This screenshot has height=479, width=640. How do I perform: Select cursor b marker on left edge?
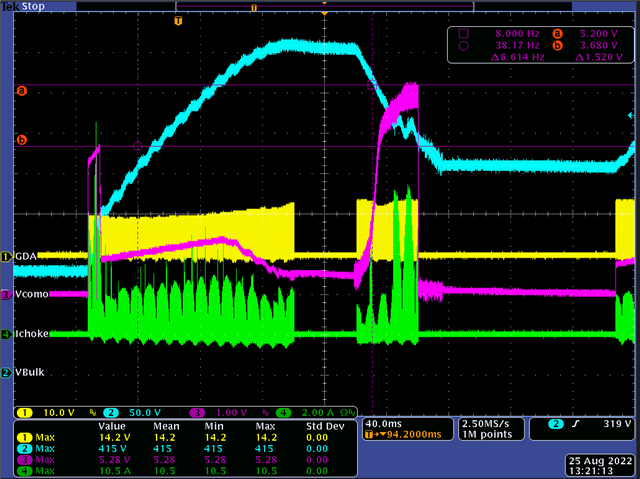pyautogui.click(x=22, y=140)
